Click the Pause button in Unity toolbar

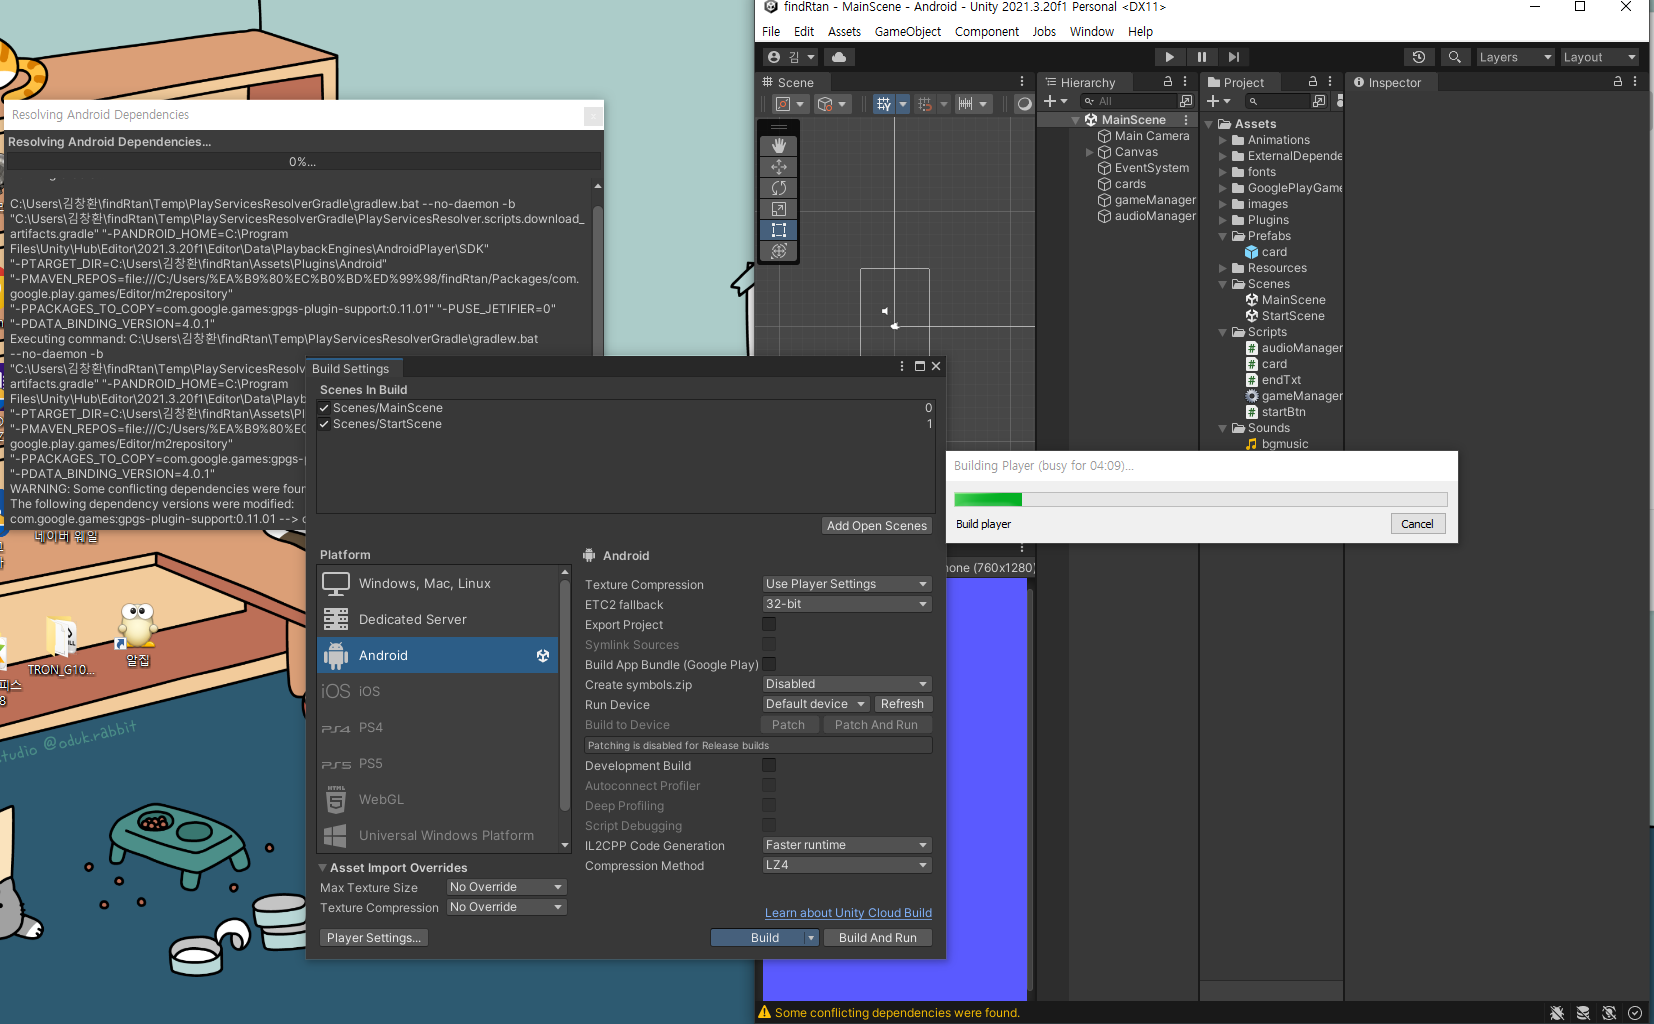[1201, 57]
